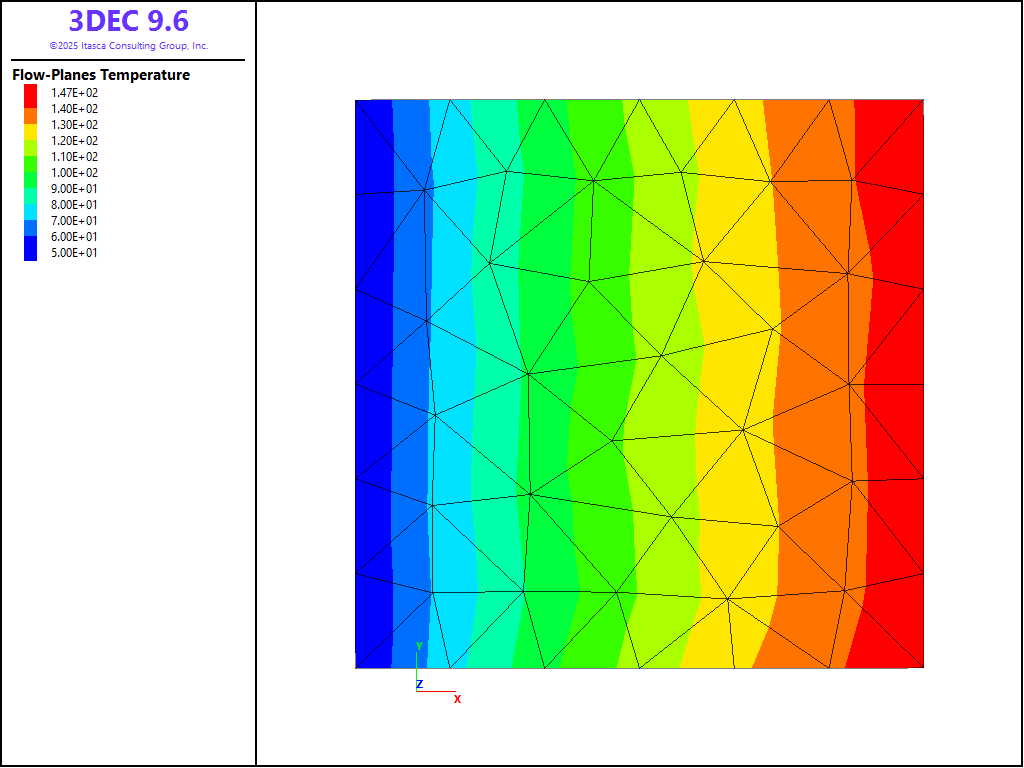The height and width of the screenshot is (768, 1024).
Task: Select the 9.00E+01 legend value label
Action: pos(75,189)
